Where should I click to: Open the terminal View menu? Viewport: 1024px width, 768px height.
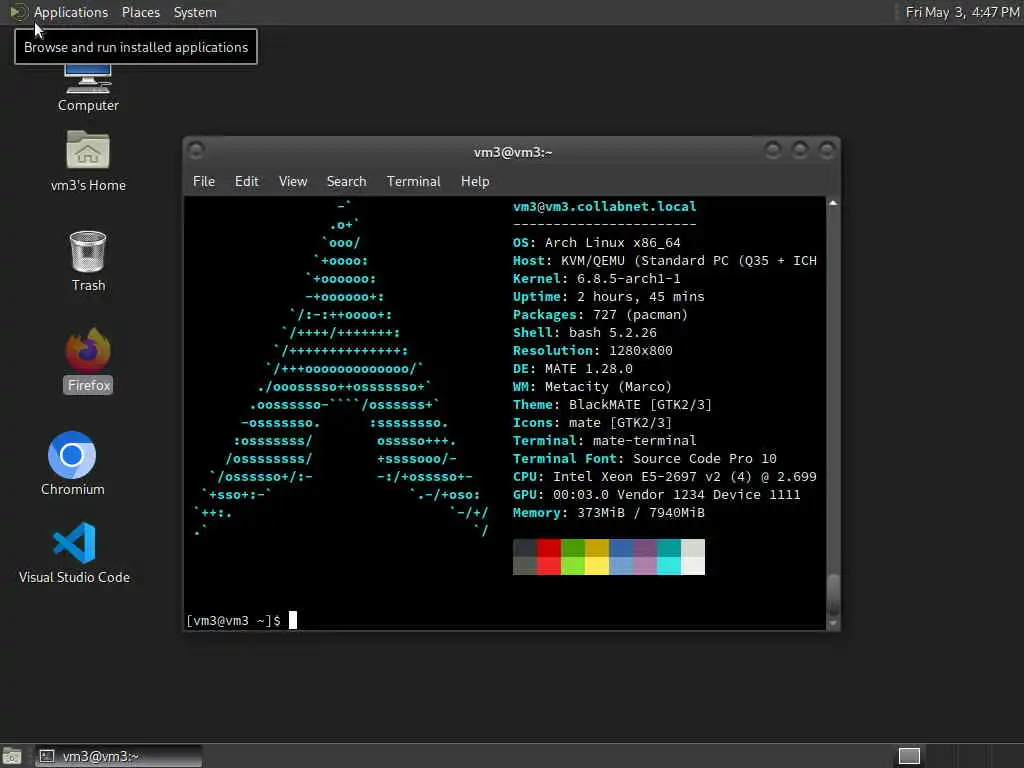tap(293, 182)
